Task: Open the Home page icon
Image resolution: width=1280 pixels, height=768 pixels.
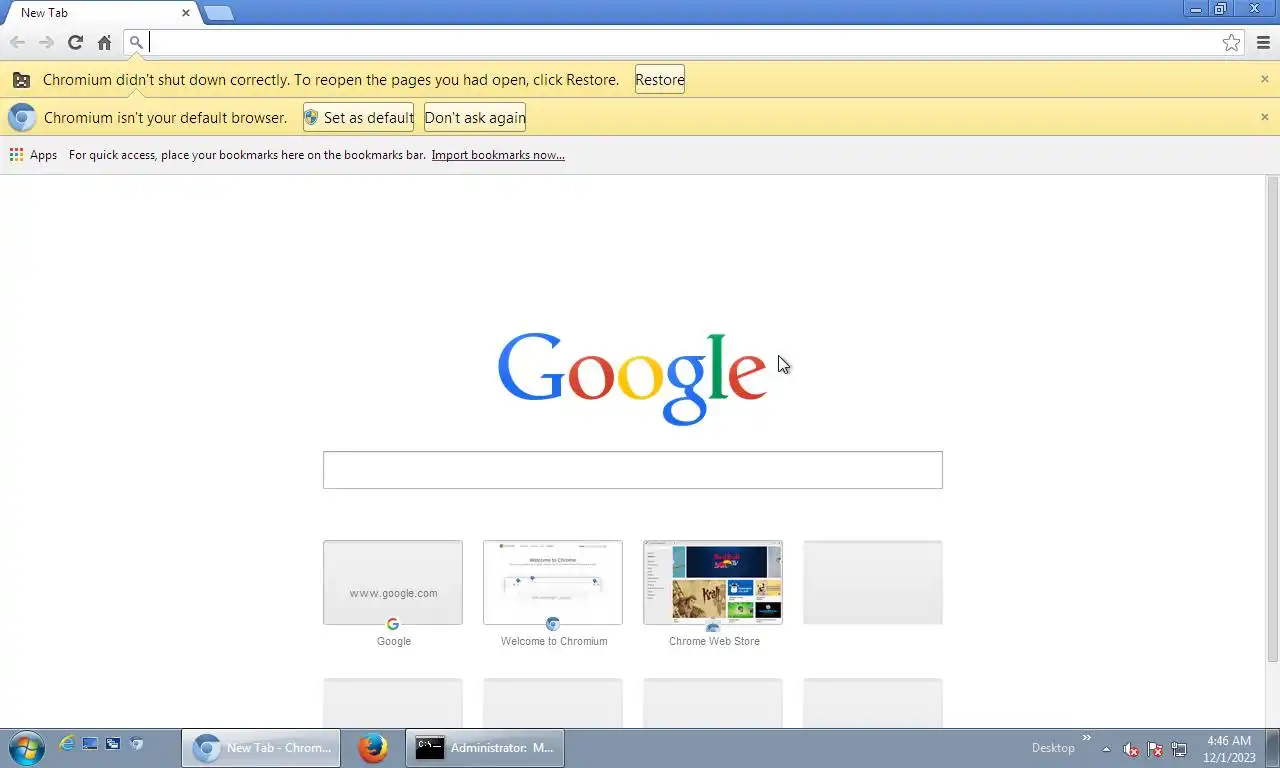Action: (104, 42)
